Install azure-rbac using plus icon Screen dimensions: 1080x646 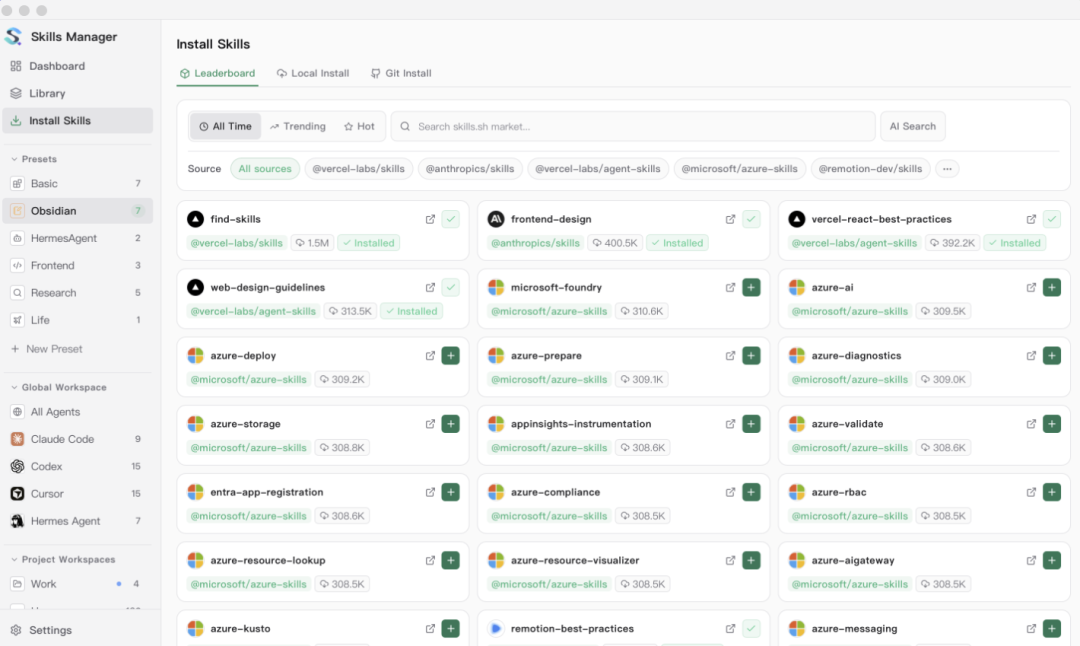1051,492
